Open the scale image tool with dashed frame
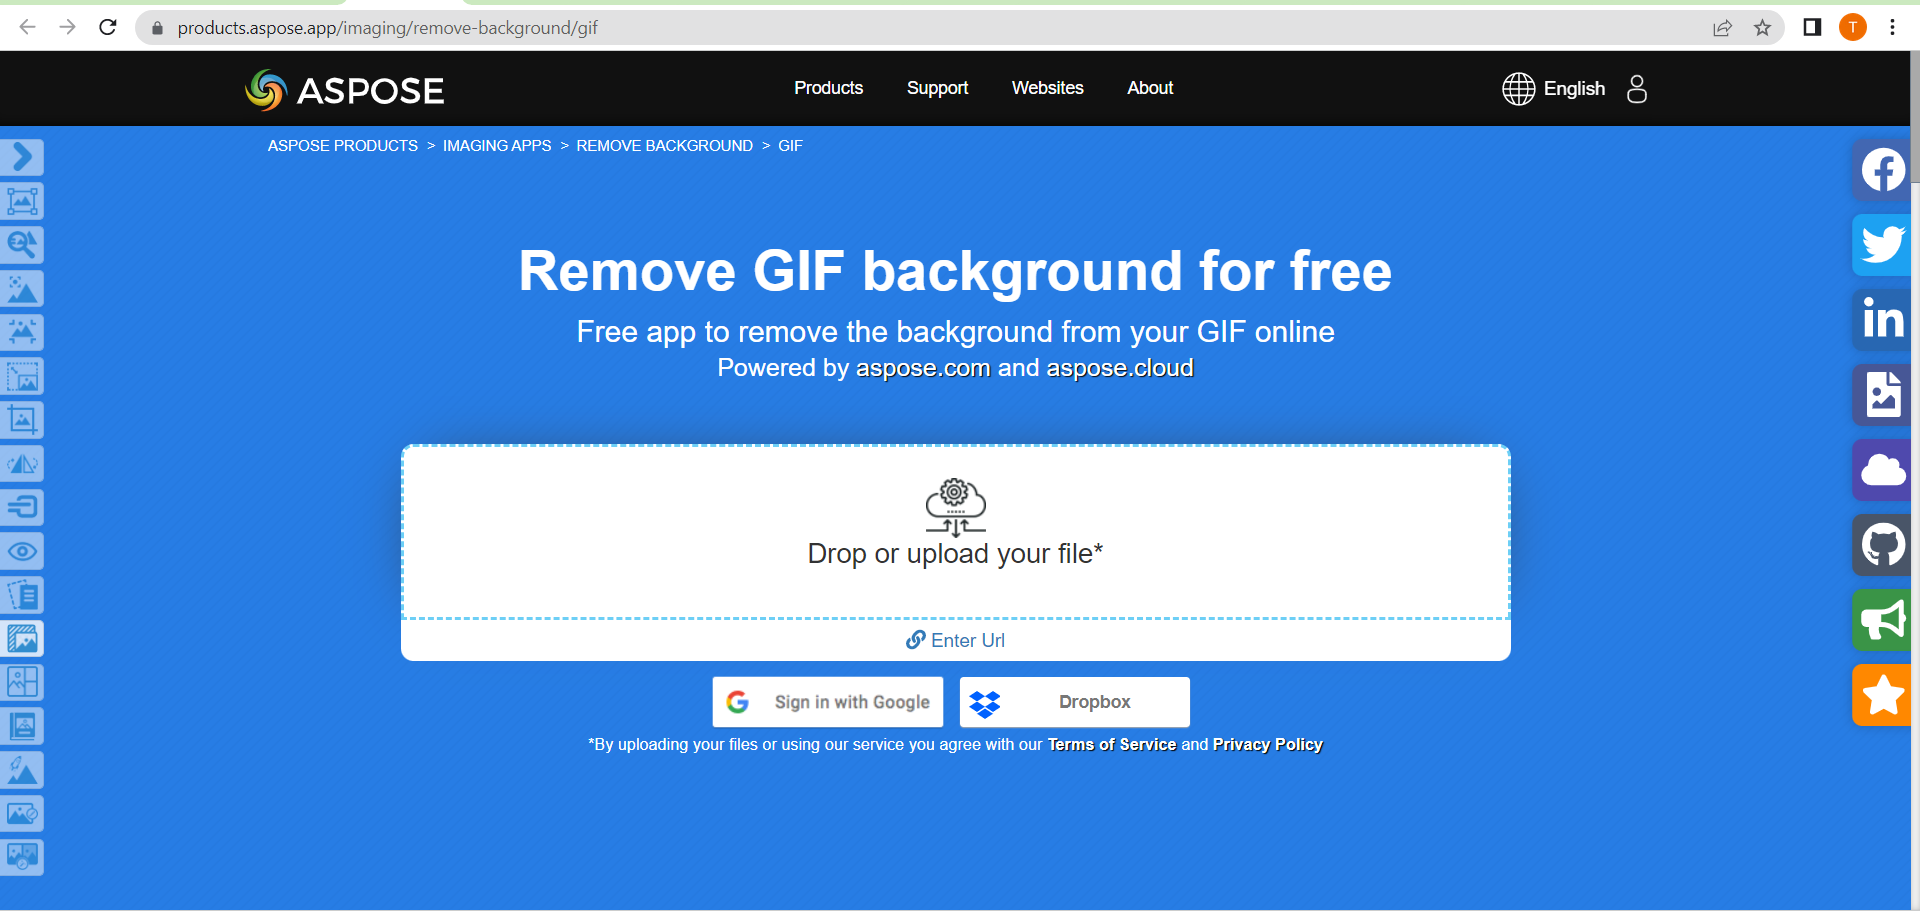This screenshot has width=1920, height=912. 22,376
